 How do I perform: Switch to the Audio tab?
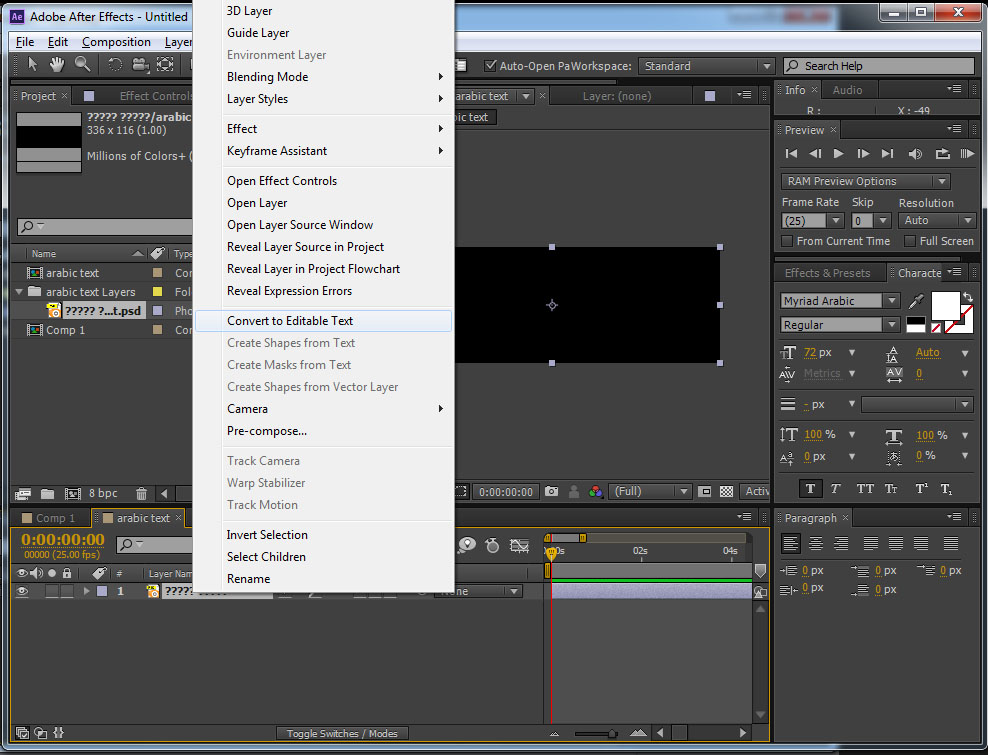[x=847, y=90]
